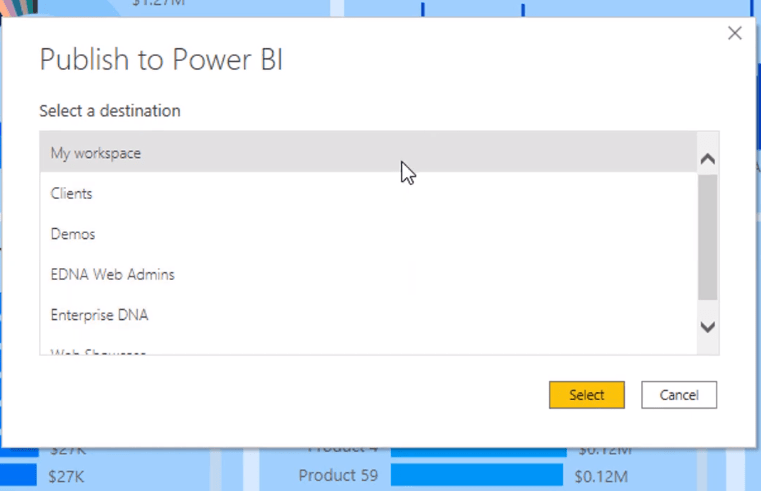Screen dimensions: 761x491
Task: Choose Enterprise DNA workspace
Action: (368, 315)
